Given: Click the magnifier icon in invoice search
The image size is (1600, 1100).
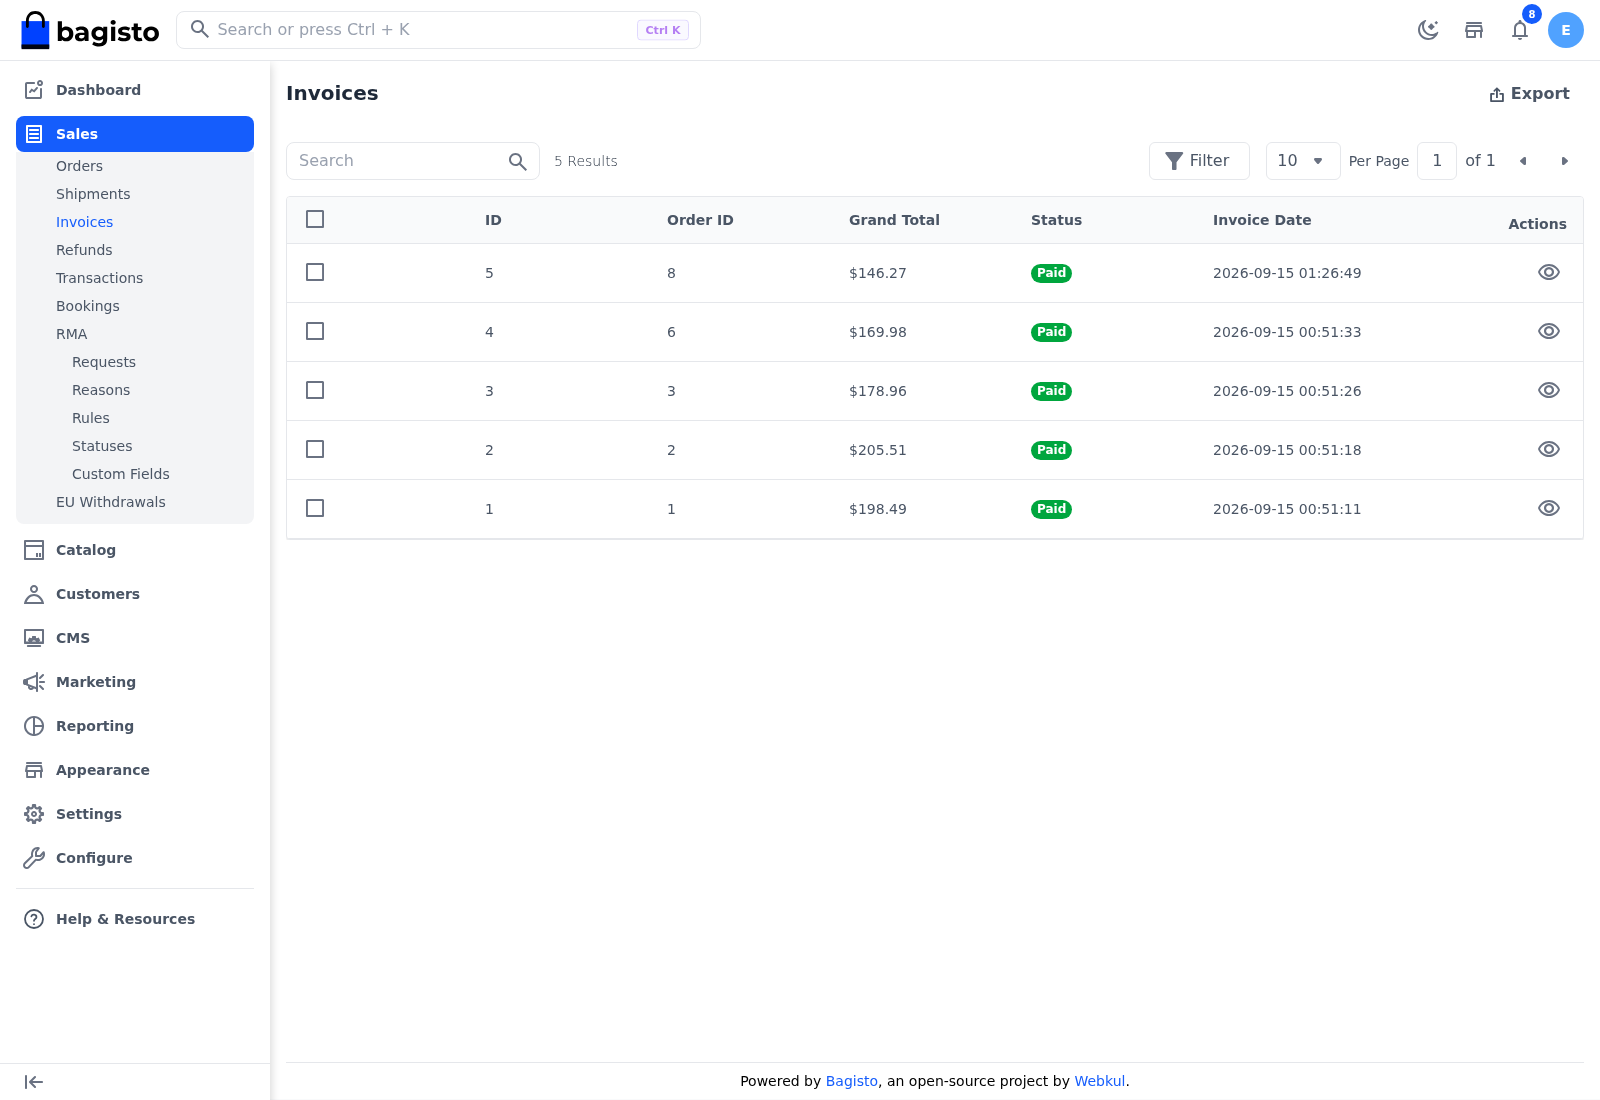Looking at the screenshot, I should (517, 161).
